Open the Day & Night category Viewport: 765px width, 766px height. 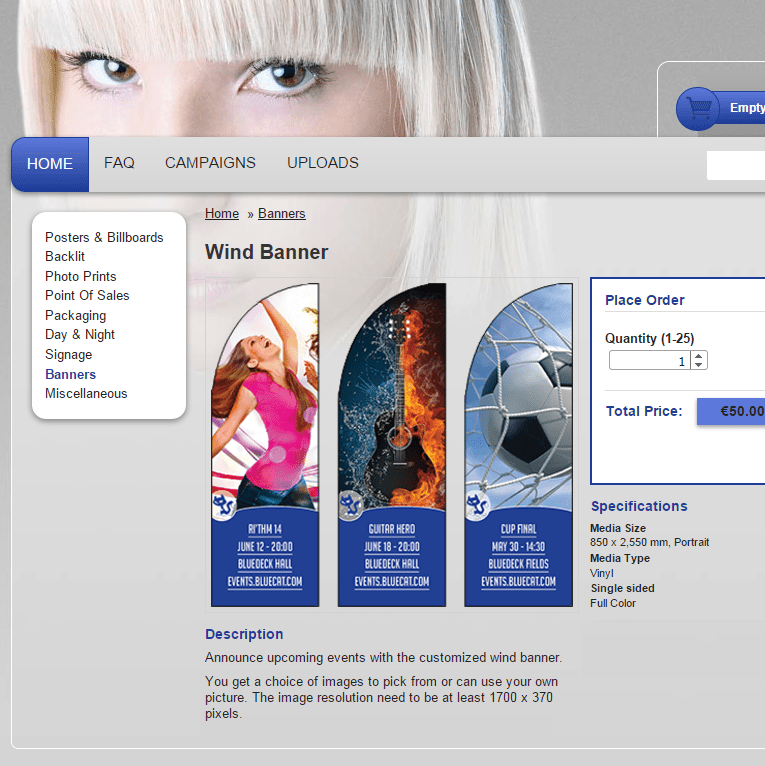coord(80,335)
